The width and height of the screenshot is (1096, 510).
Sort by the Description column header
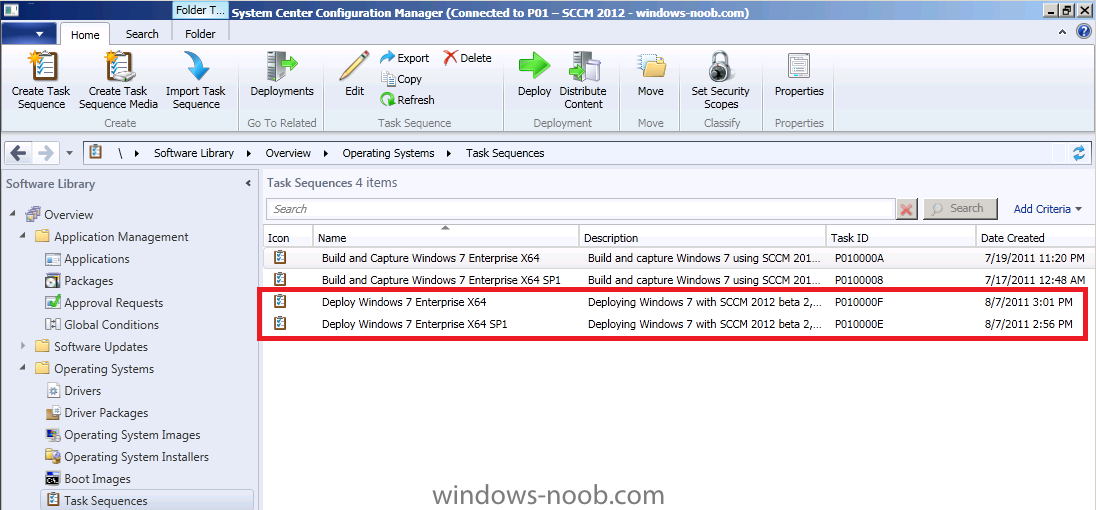click(x=702, y=238)
